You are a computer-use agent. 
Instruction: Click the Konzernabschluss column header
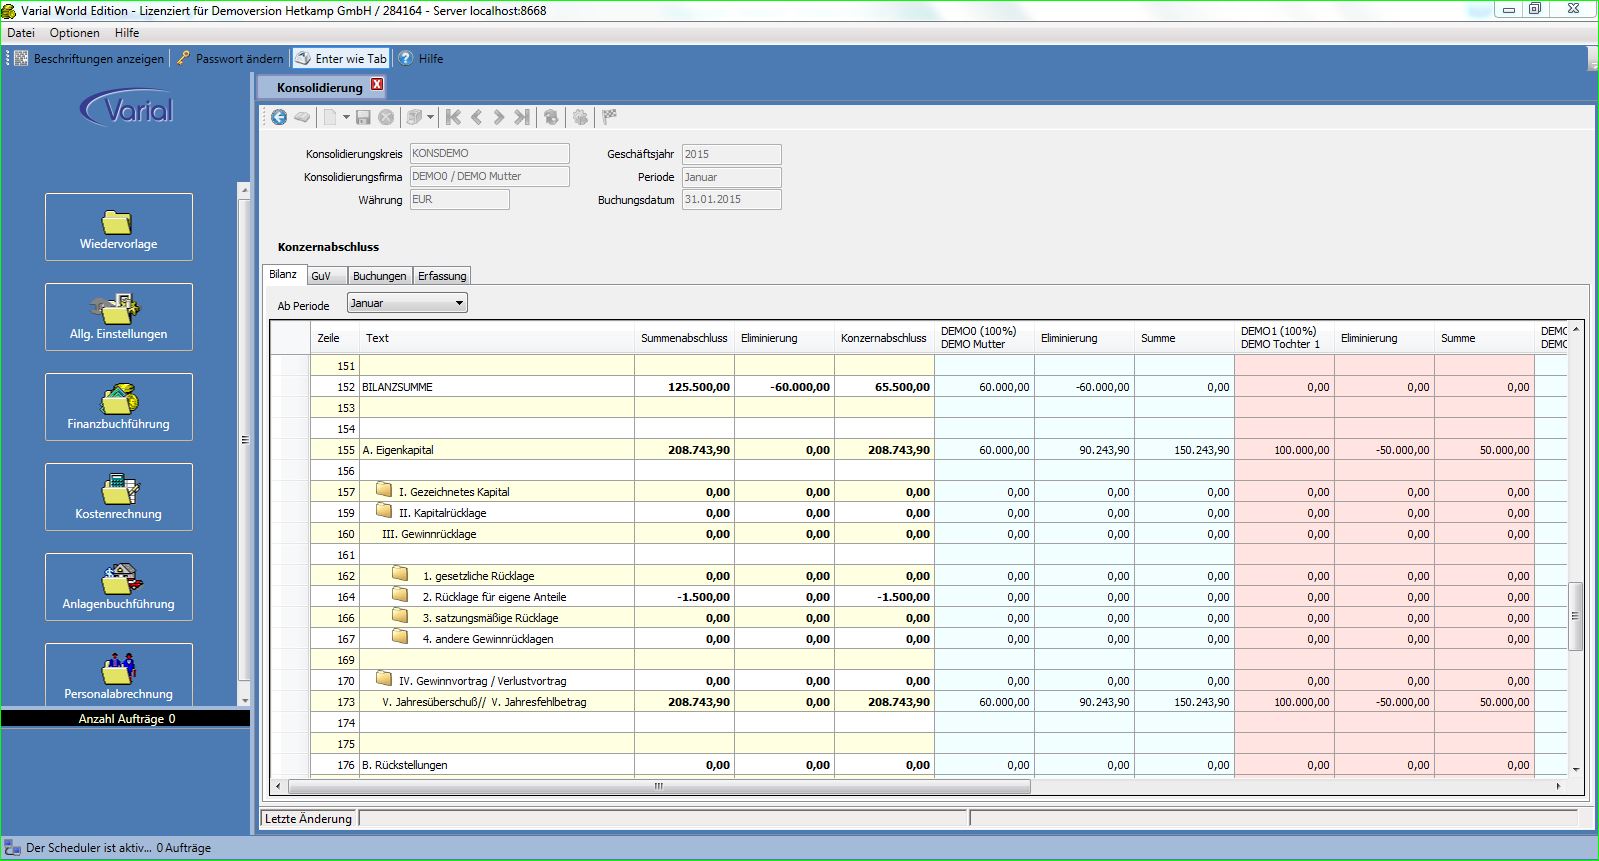884,338
